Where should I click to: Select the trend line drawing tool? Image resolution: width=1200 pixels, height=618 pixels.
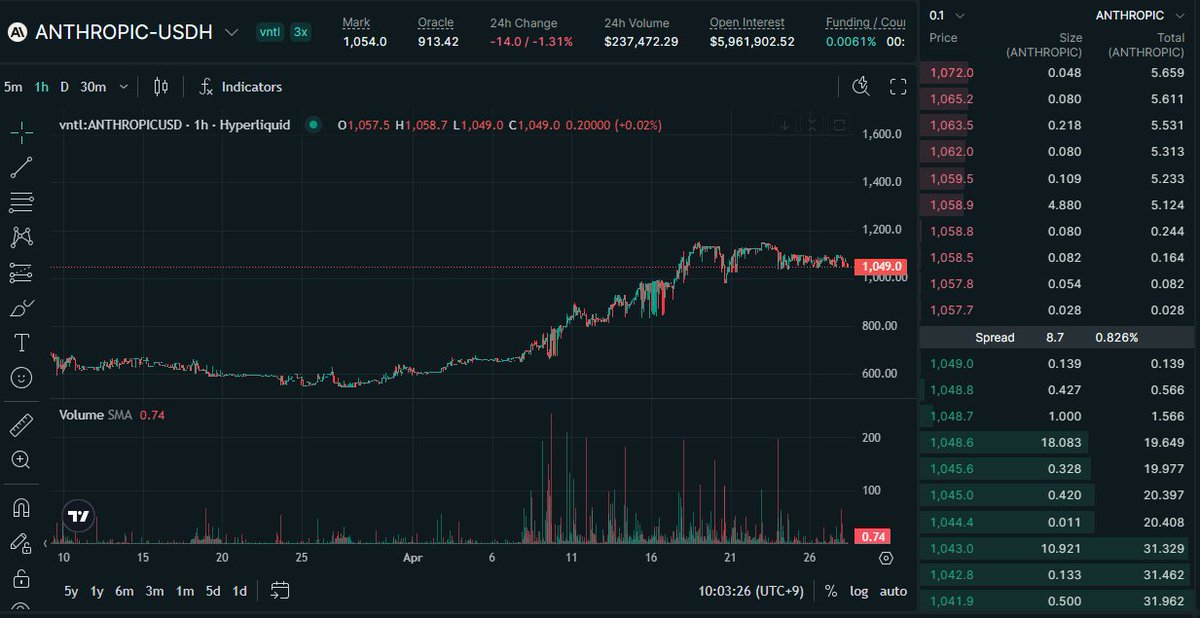point(21,167)
